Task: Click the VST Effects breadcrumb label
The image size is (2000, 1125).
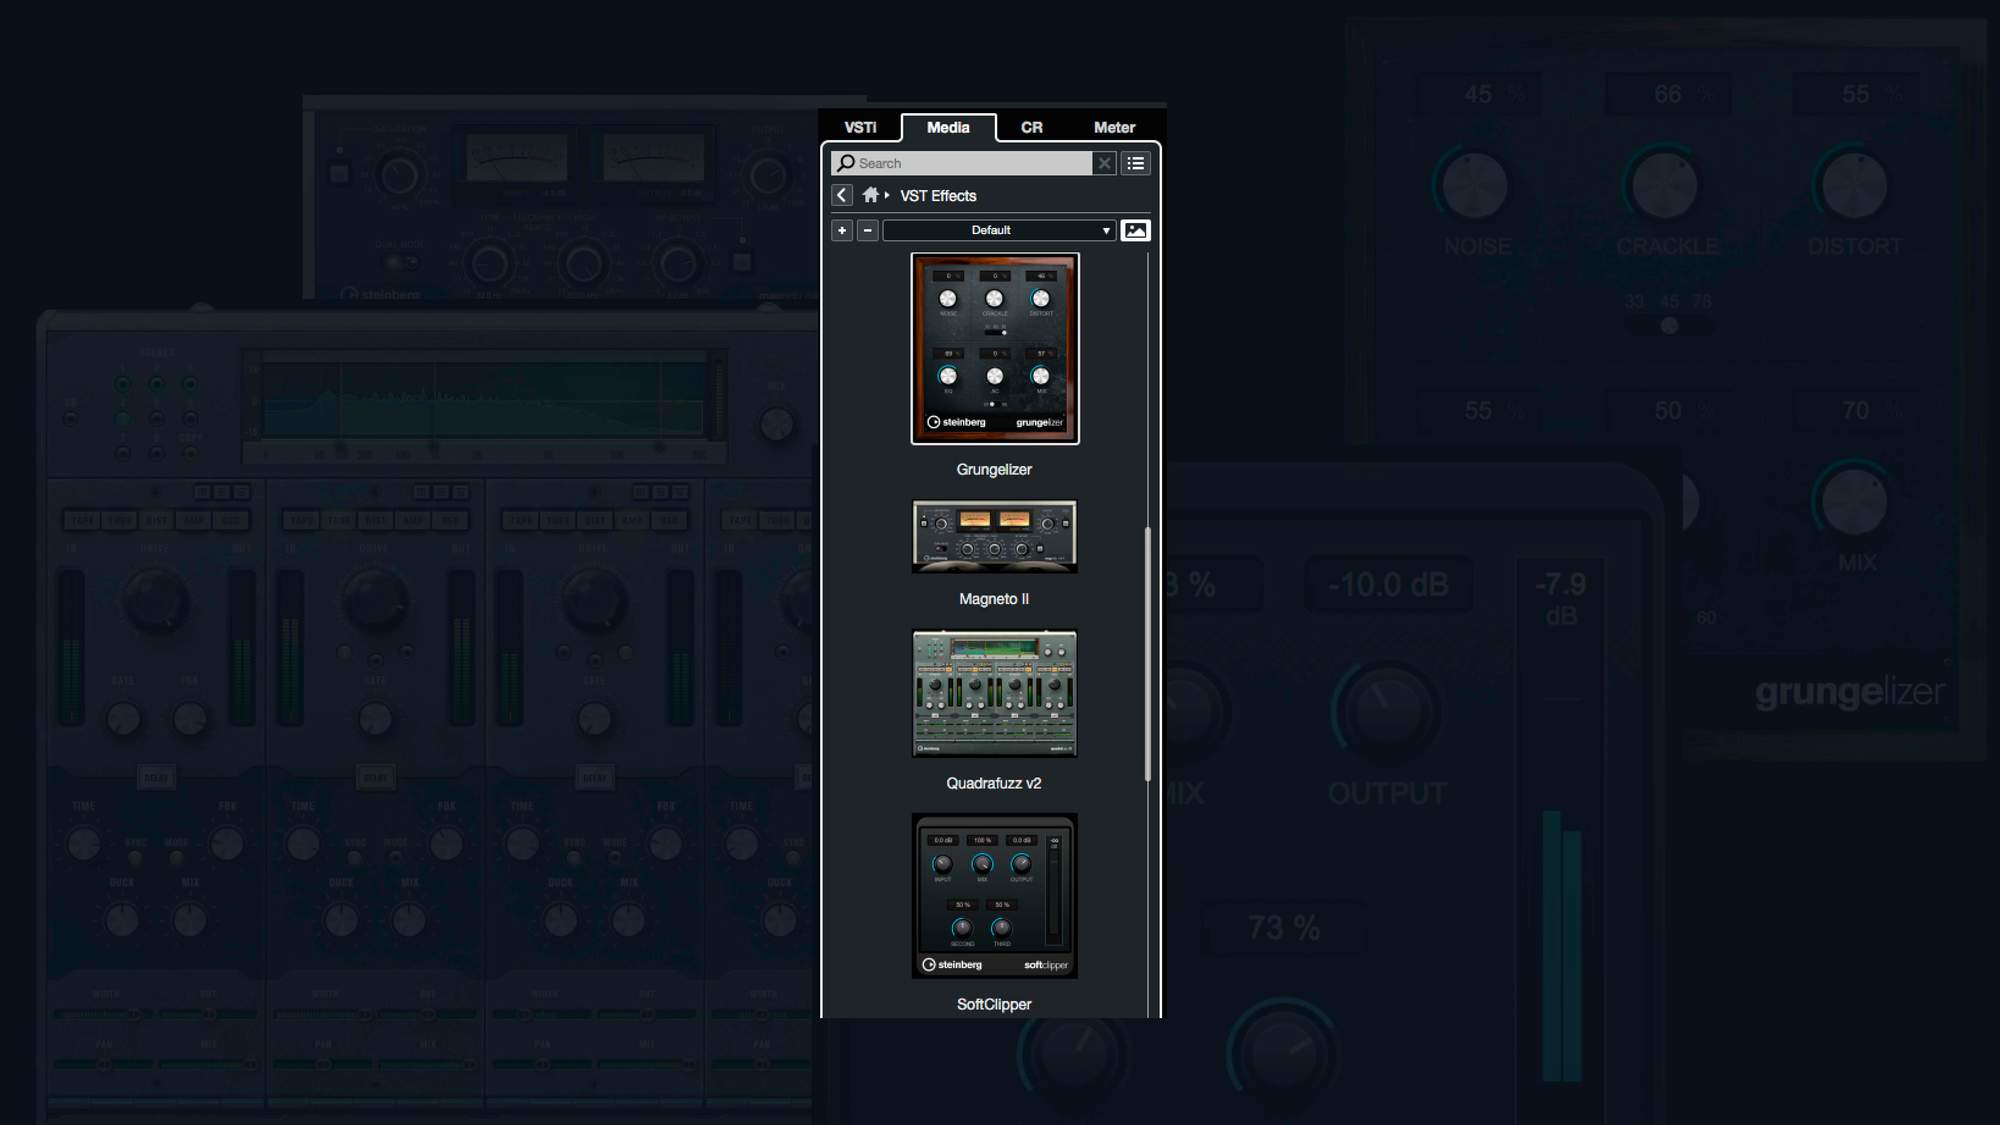Action: point(938,196)
